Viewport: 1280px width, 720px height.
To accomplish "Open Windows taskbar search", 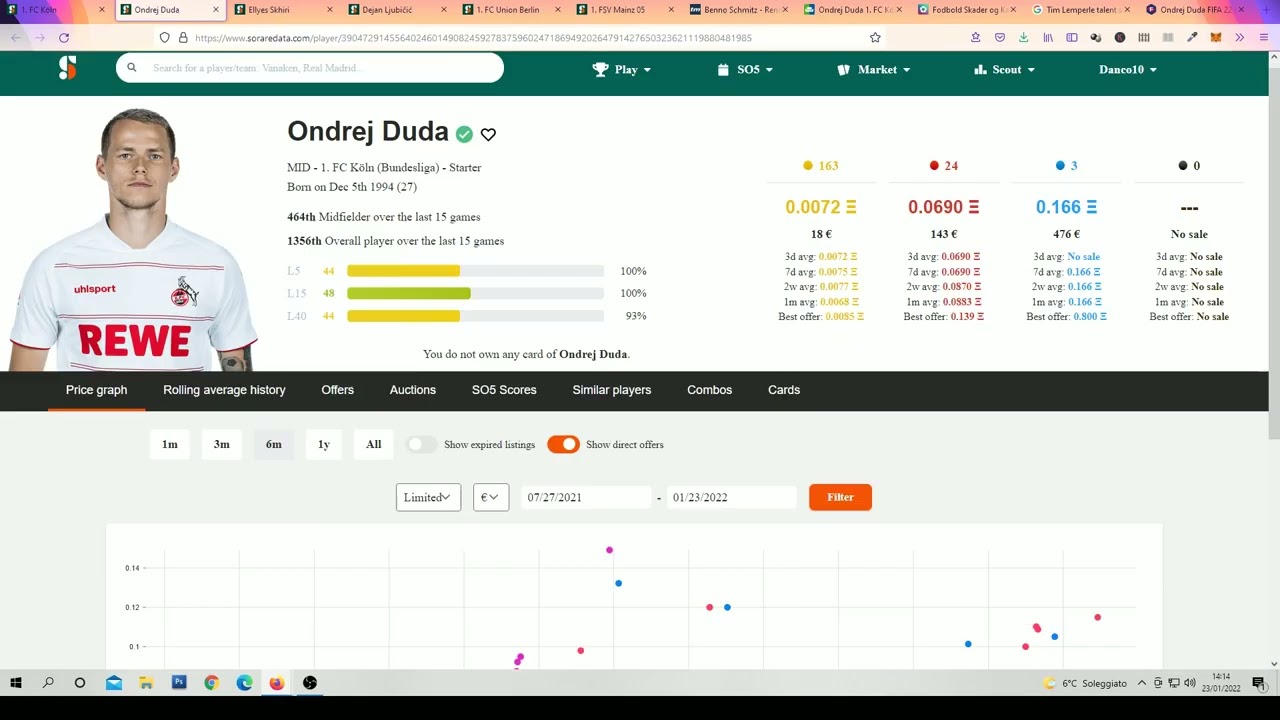I will click(x=48, y=683).
